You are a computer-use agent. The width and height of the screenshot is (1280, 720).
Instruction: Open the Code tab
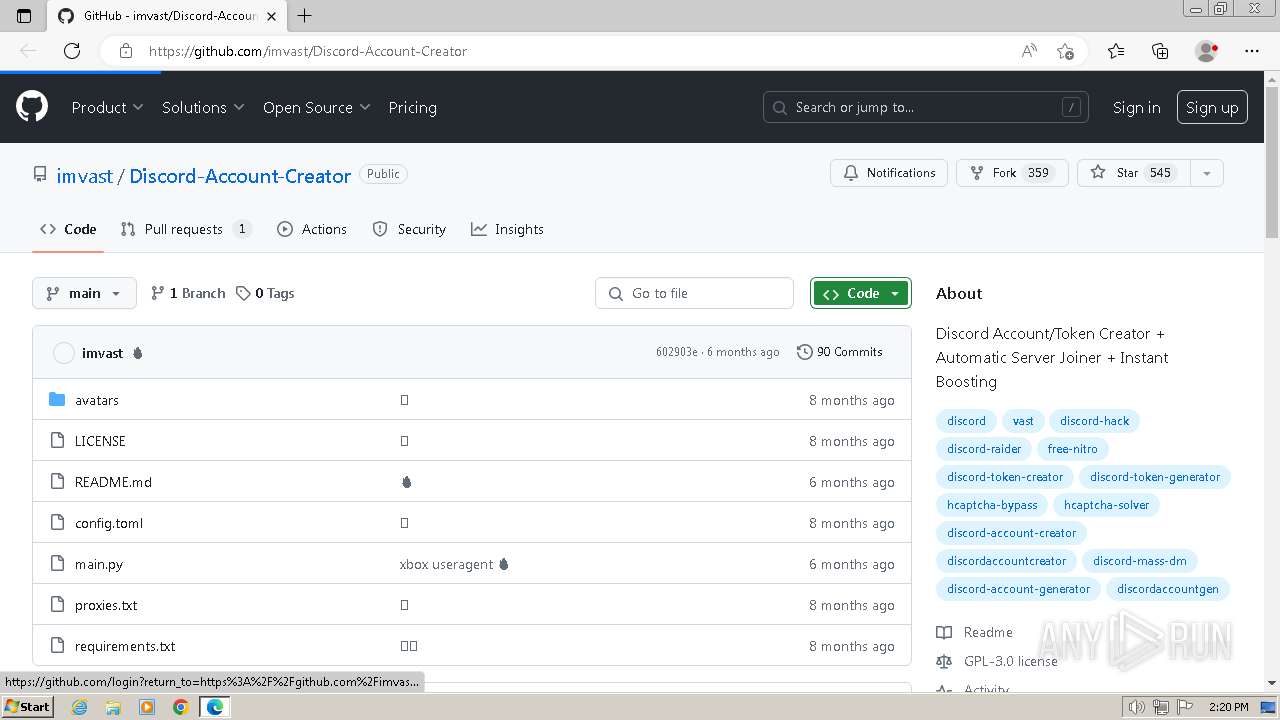[68, 229]
